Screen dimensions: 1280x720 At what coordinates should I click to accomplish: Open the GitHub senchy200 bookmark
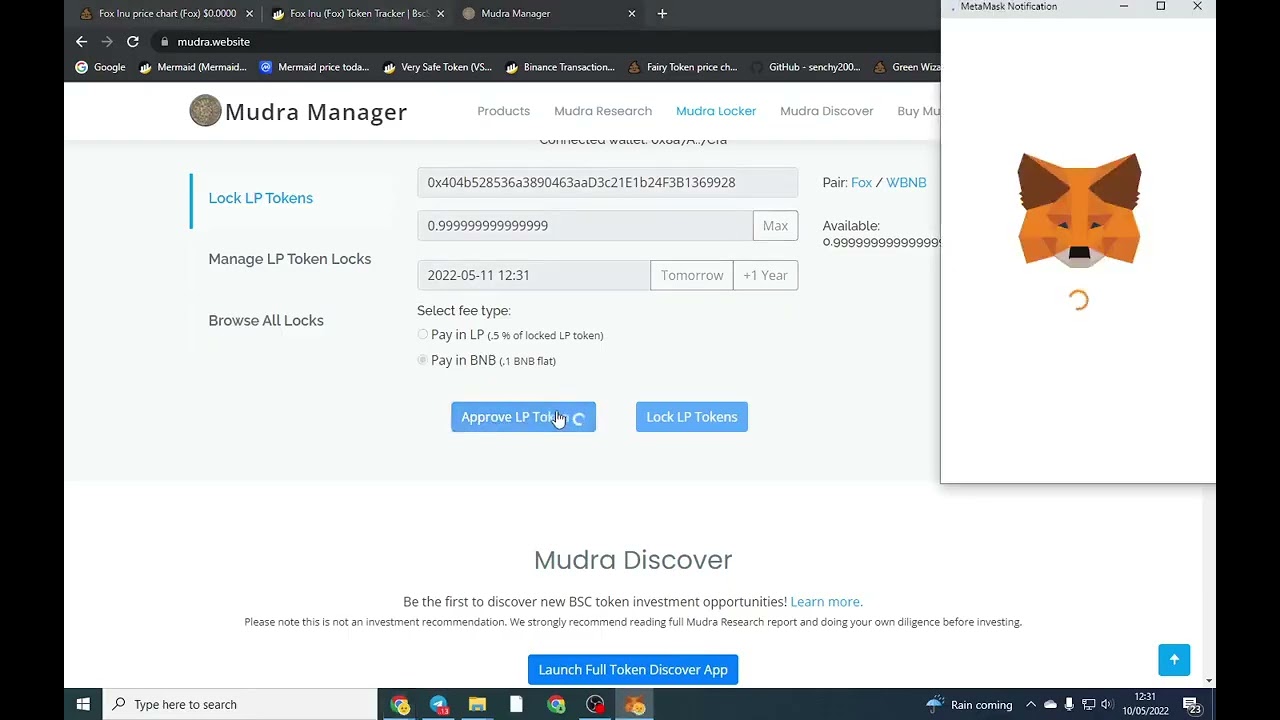[x=805, y=67]
